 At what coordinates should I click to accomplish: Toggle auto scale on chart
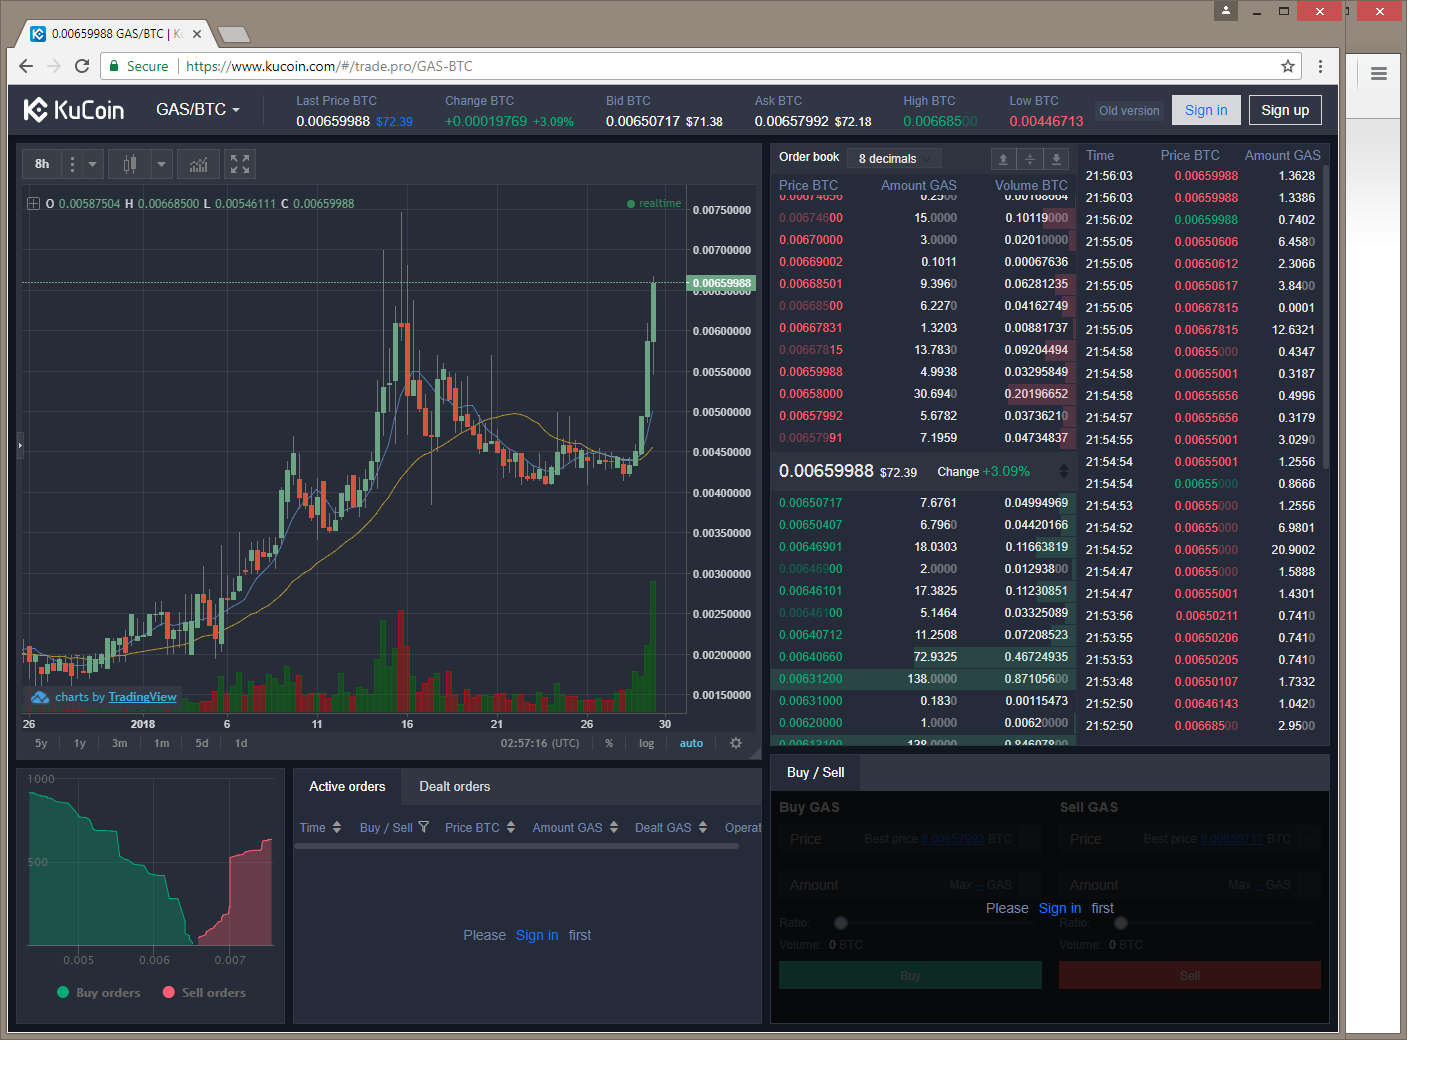pyautogui.click(x=691, y=743)
